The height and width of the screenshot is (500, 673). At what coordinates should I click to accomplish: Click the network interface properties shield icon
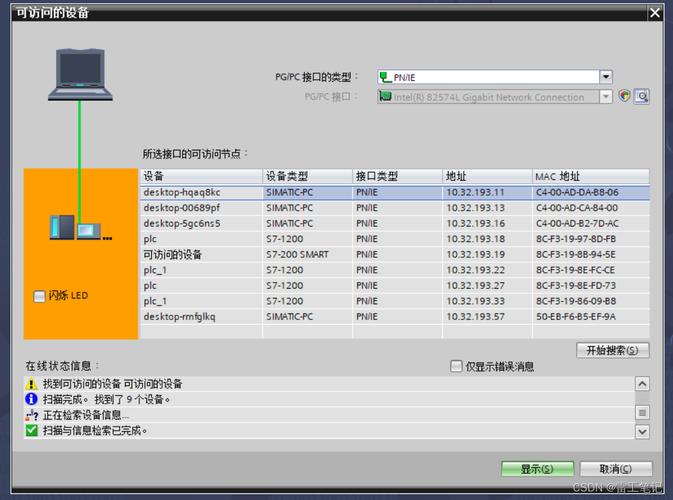point(624,96)
